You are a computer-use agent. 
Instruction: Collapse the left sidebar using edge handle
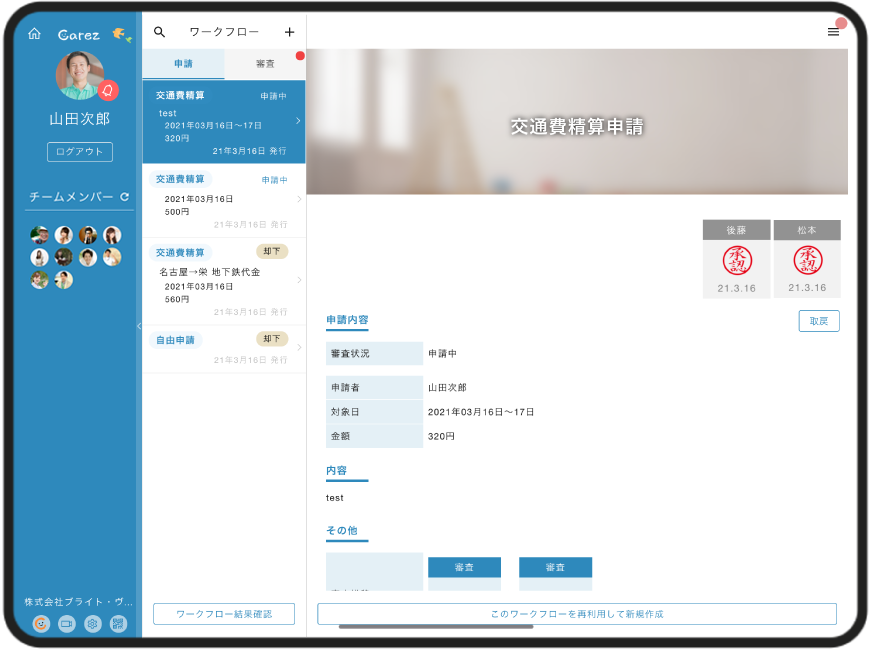139,326
